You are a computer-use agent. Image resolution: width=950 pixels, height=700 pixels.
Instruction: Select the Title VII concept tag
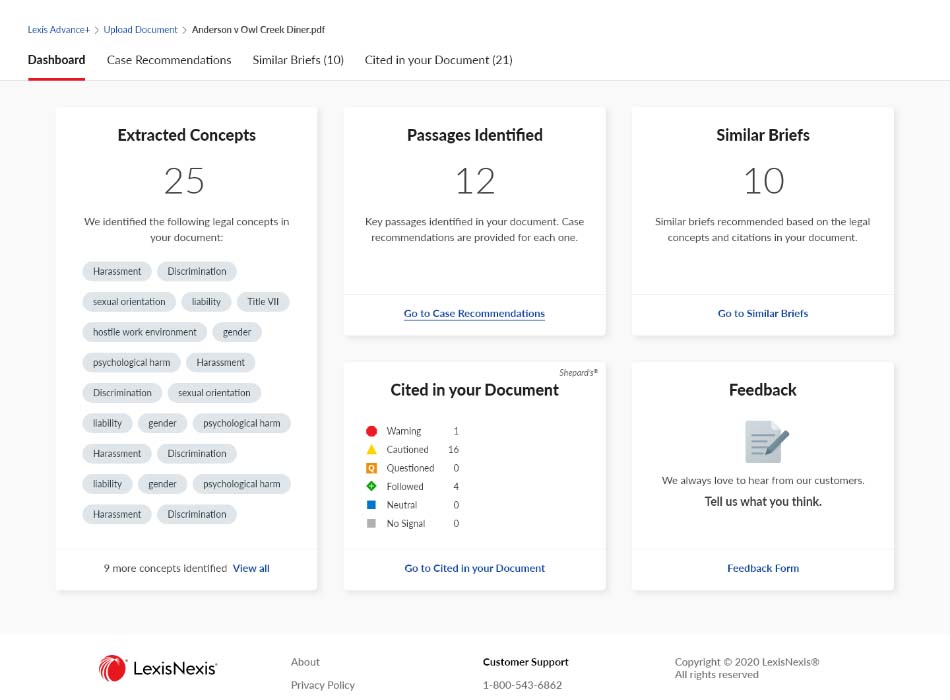pos(263,302)
